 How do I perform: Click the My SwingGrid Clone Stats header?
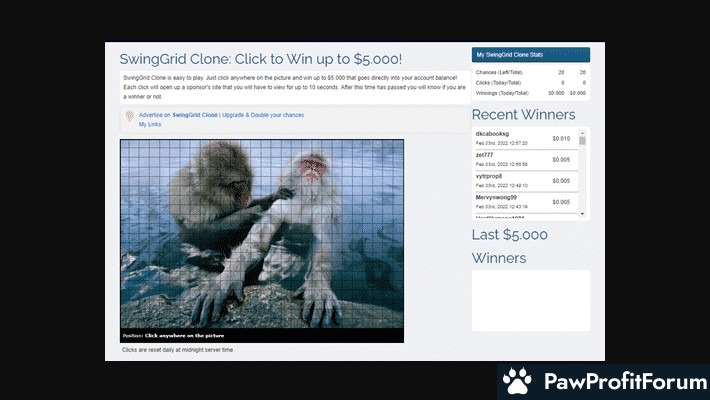531,55
